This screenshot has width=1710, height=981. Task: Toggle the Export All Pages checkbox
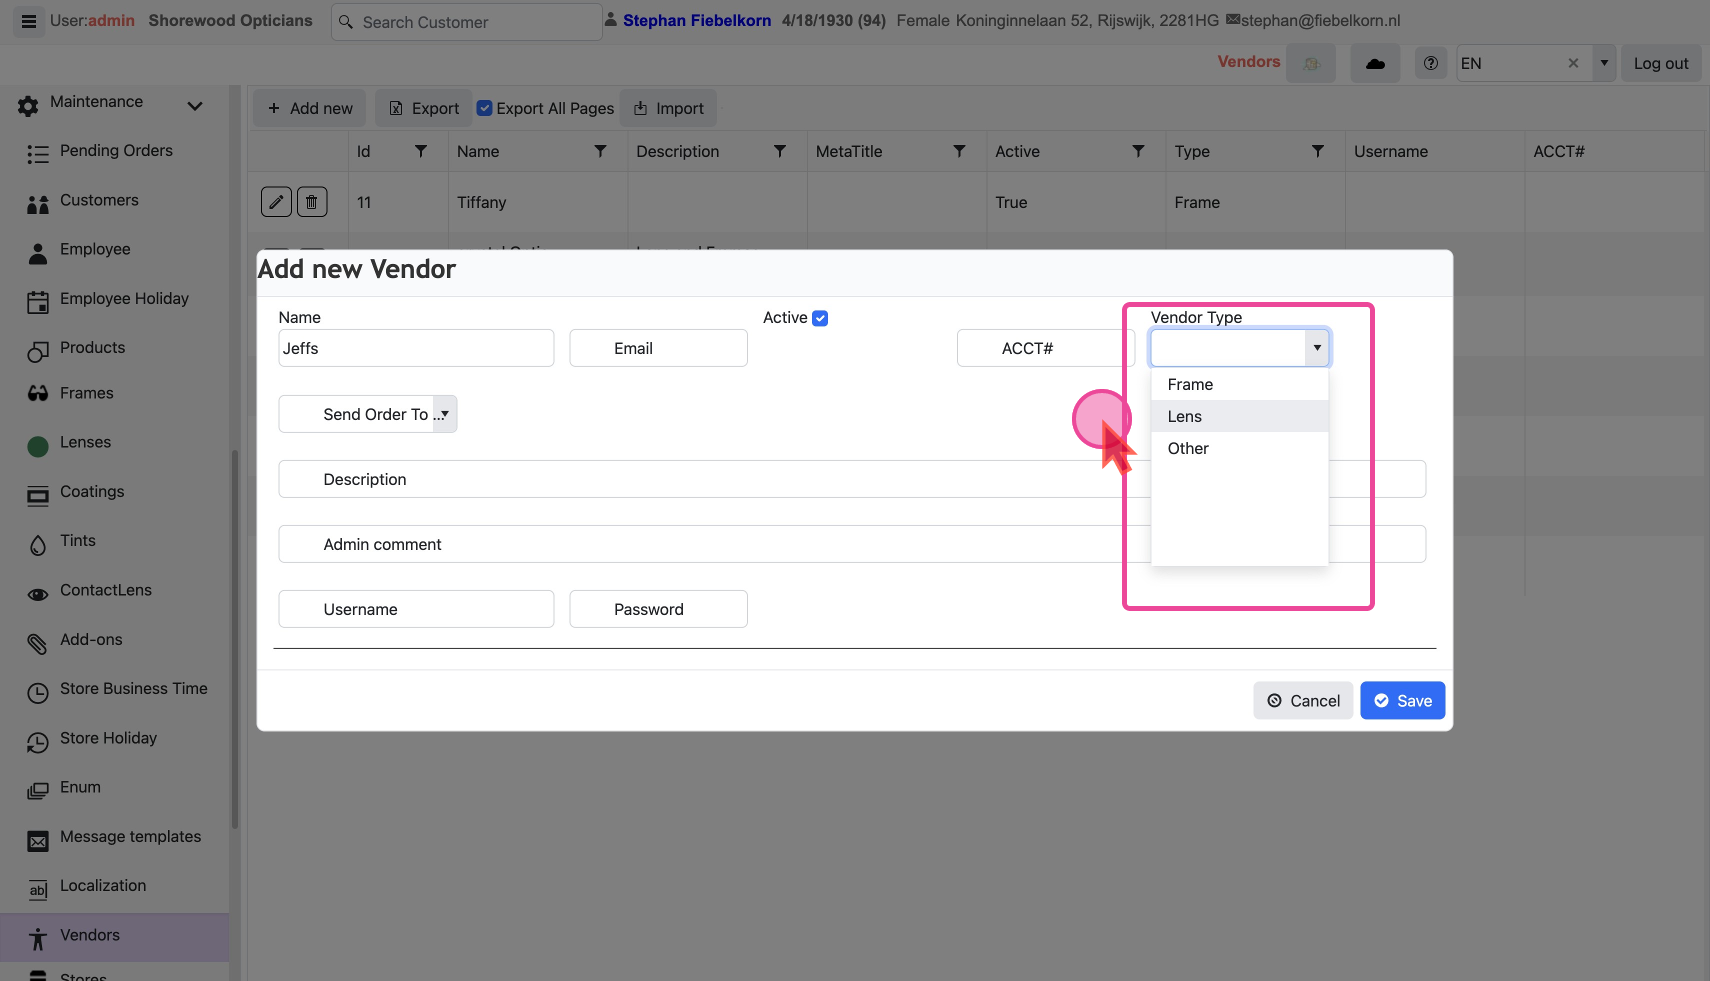tap(485, 108)
